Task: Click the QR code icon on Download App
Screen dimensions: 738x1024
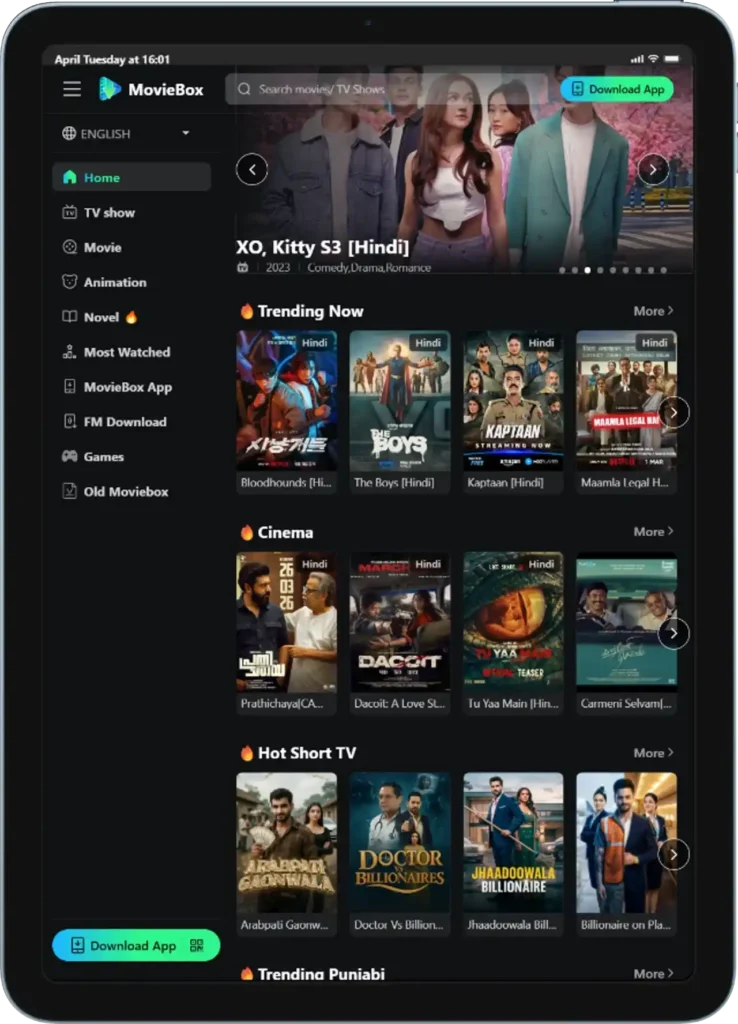Action: [197, 946]
